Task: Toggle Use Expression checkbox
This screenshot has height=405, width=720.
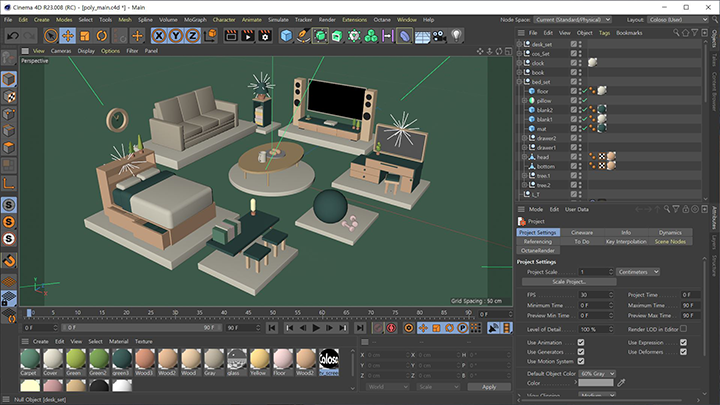Action: 683,343
